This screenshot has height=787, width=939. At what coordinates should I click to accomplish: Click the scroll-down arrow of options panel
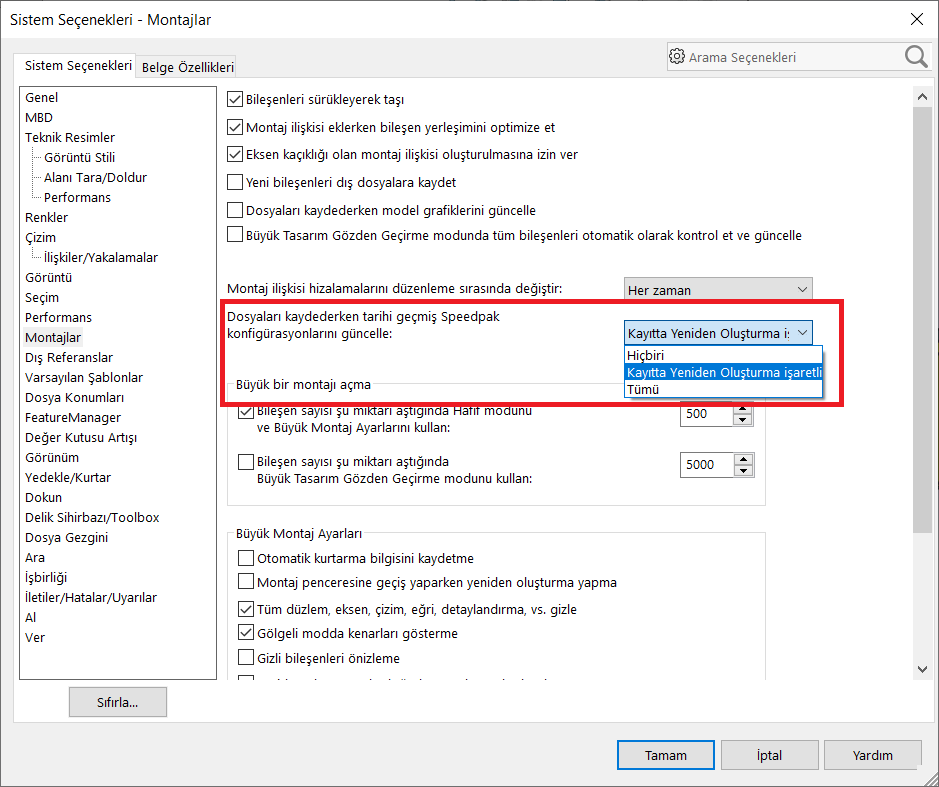pos(922,669)
